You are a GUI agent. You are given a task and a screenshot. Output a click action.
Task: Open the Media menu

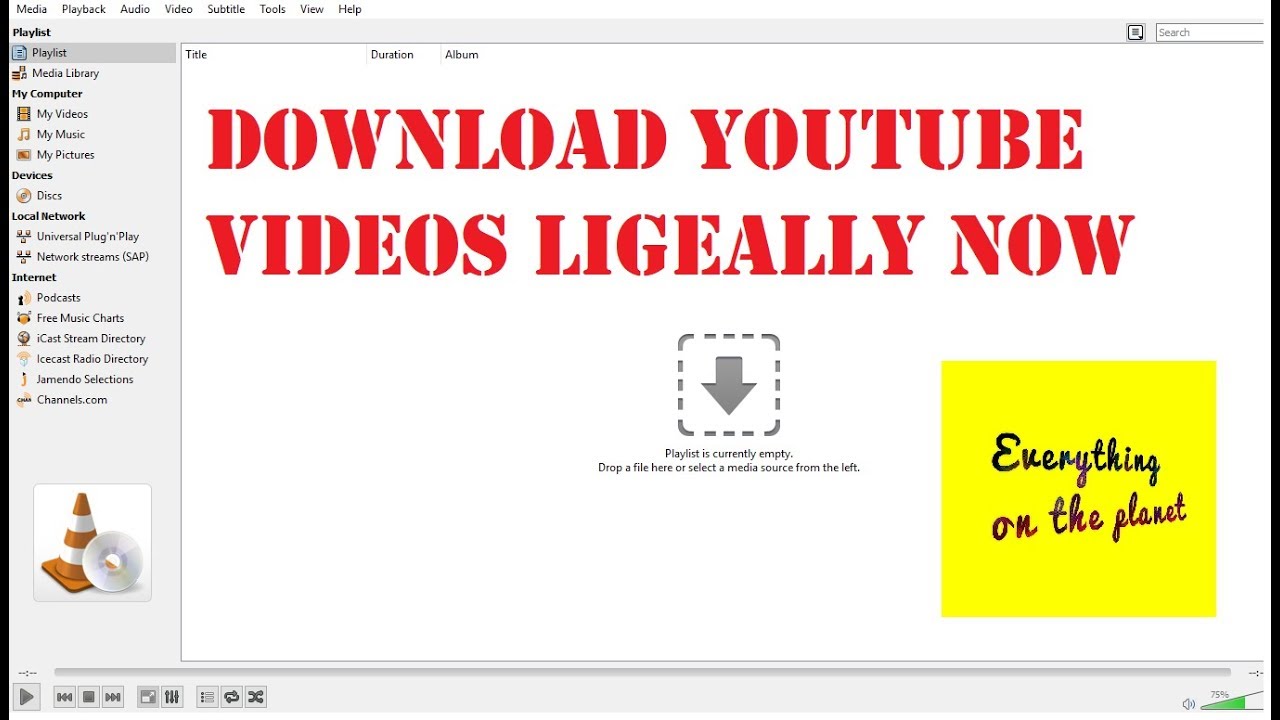pos(31,9)
